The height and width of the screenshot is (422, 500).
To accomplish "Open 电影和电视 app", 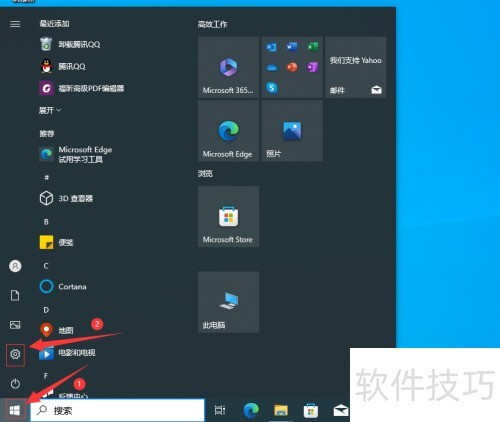I will pos(67,353).
